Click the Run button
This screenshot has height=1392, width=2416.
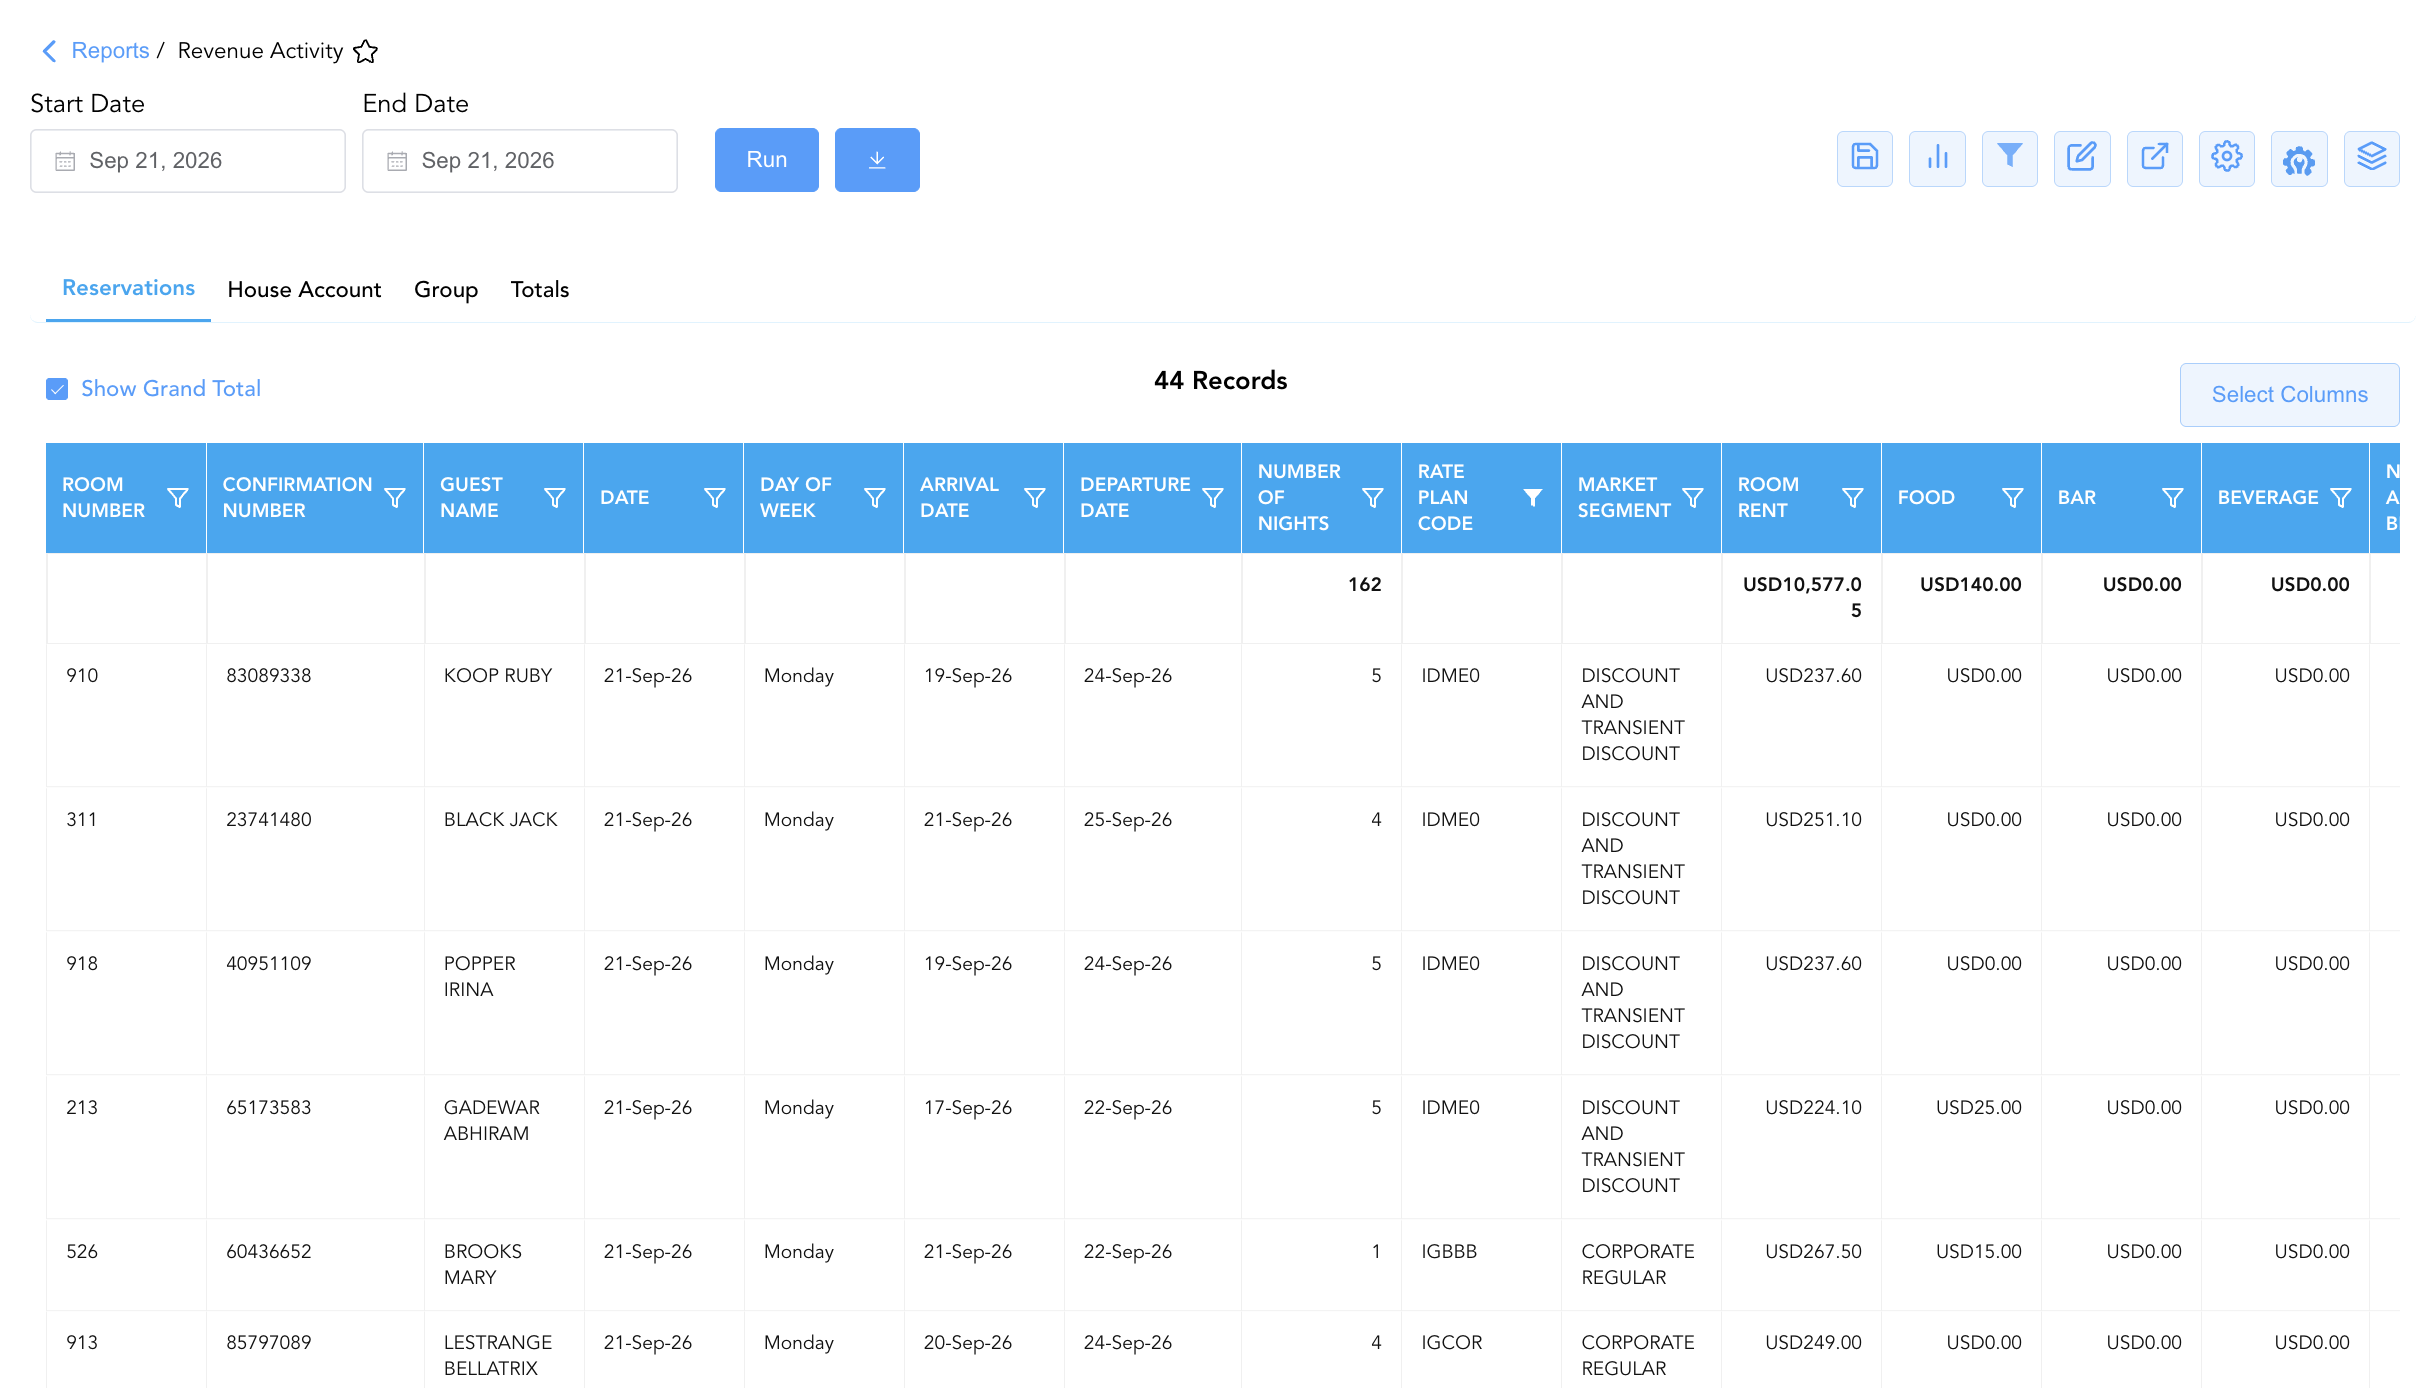(767, 160)
